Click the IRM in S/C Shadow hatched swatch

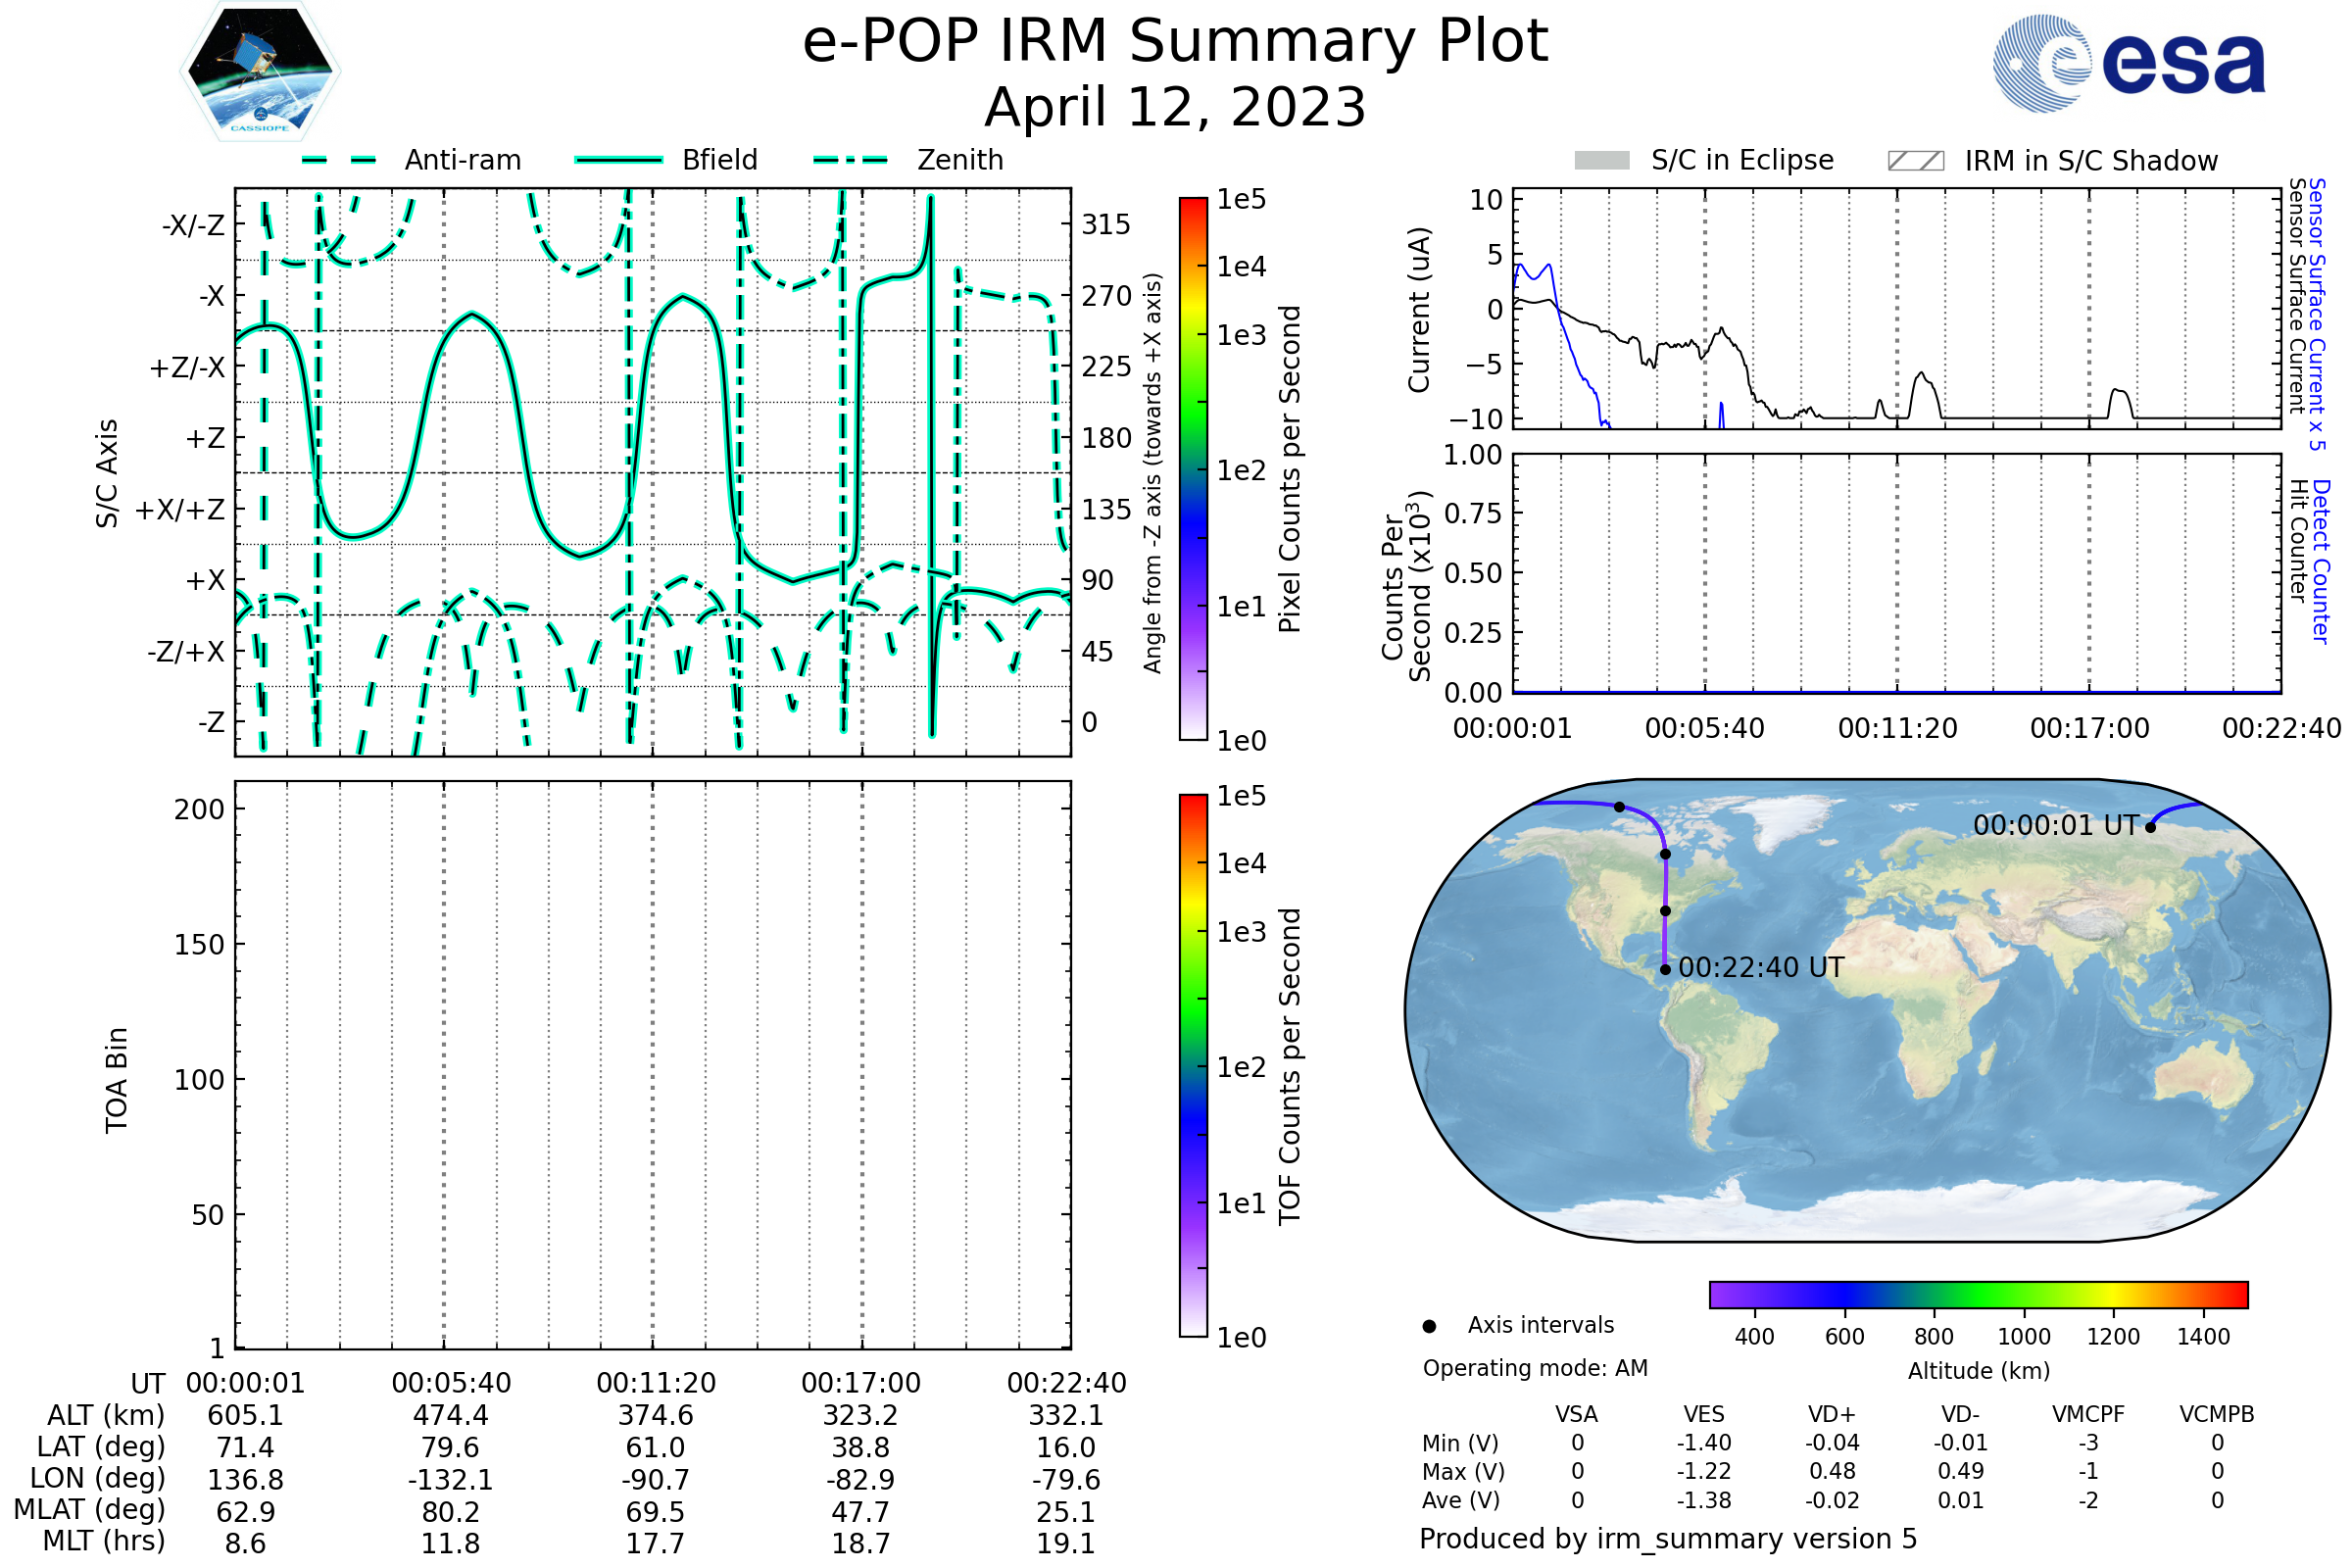(x=1916, y=161)
